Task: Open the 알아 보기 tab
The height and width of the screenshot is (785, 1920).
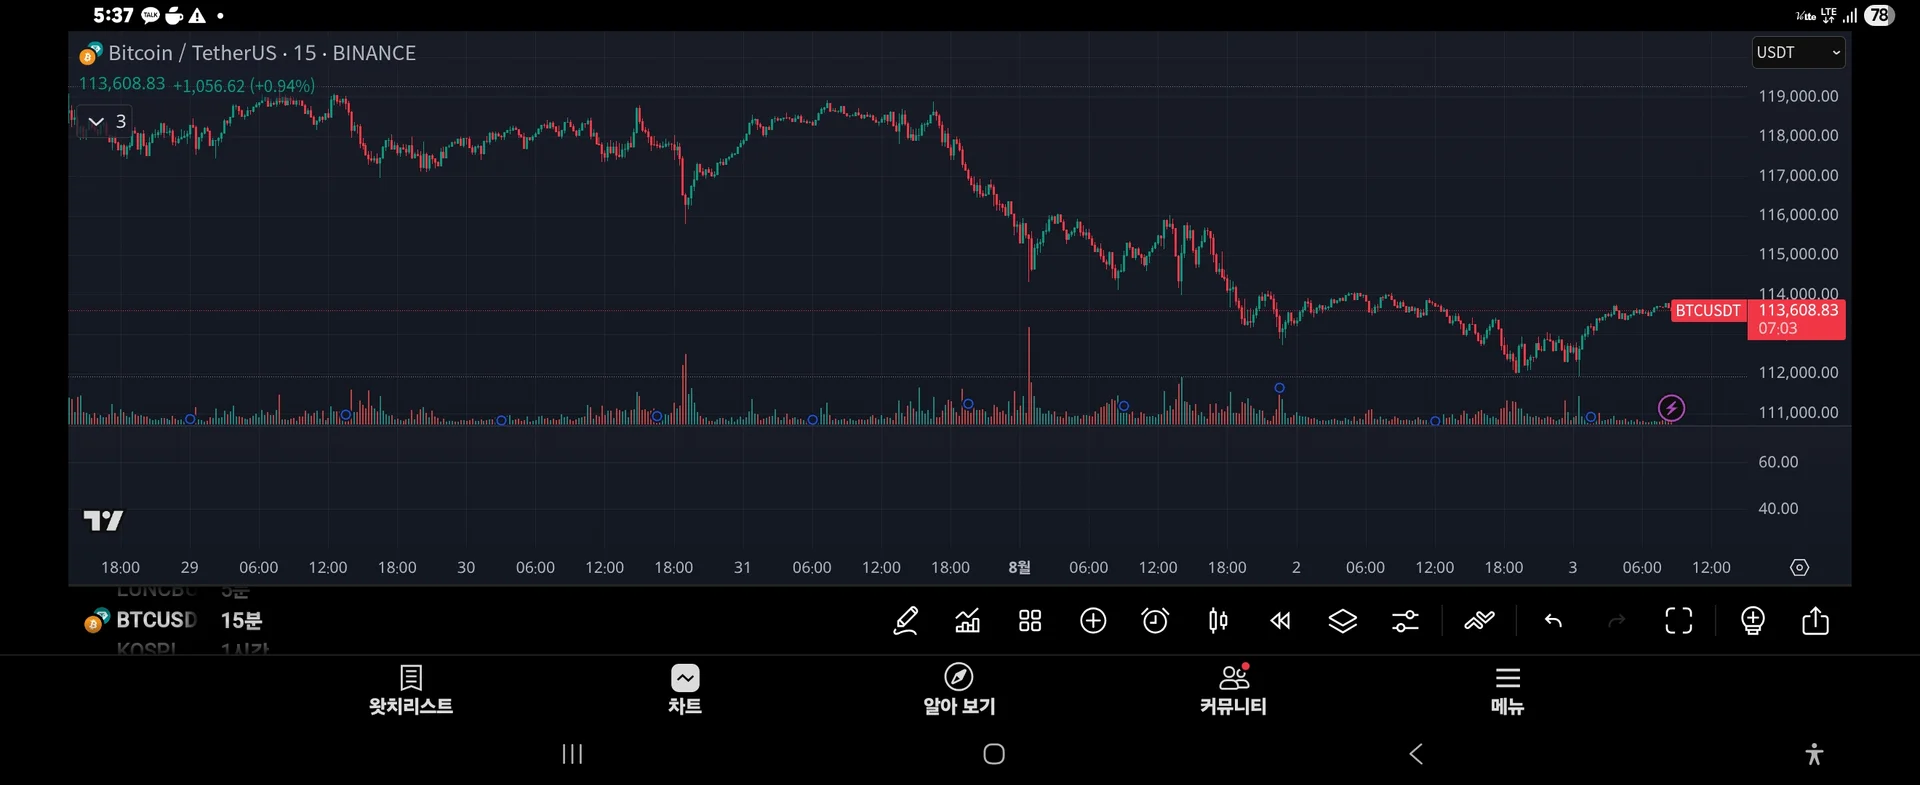Action: click(959, 690)
